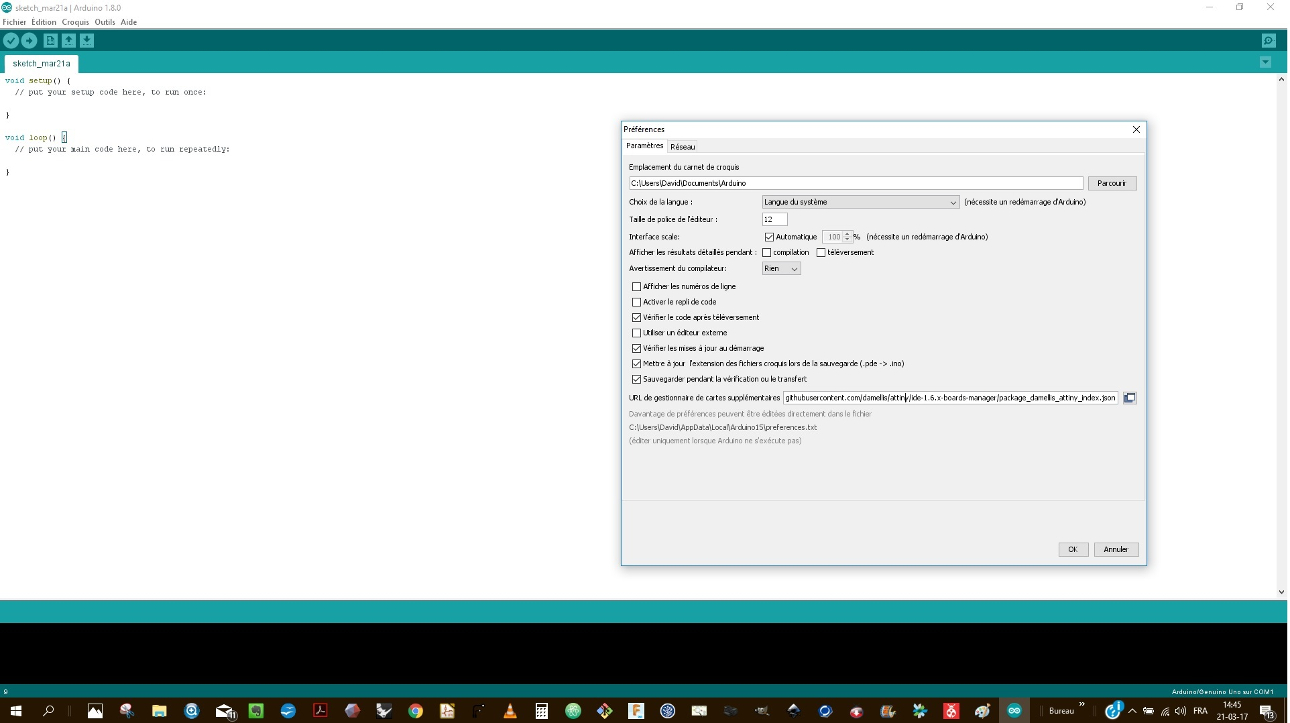Click the Save sketch (down arrow) icon
Viewport: 1290px width, 723px height.
click(87, 41)
